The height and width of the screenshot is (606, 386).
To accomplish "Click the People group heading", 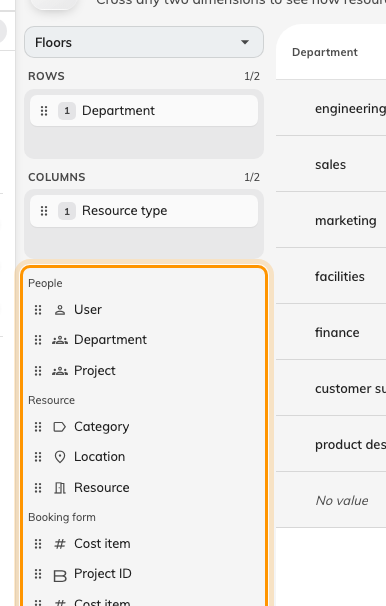I will (x=45, y=283).
